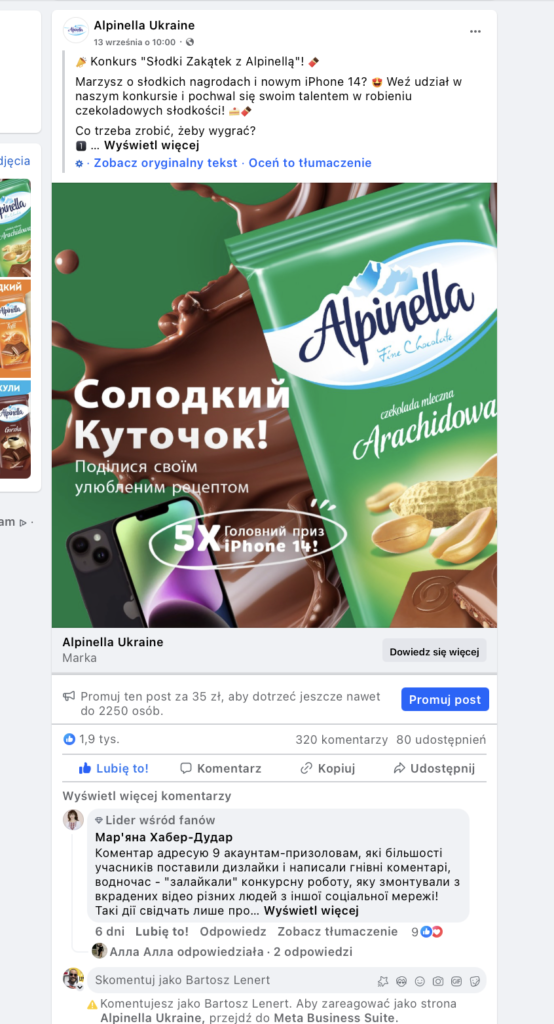Open the emoji picker in comment box
Image resolution: width=554 pixels, height=1024 pixels.
[x=419, y=980]
